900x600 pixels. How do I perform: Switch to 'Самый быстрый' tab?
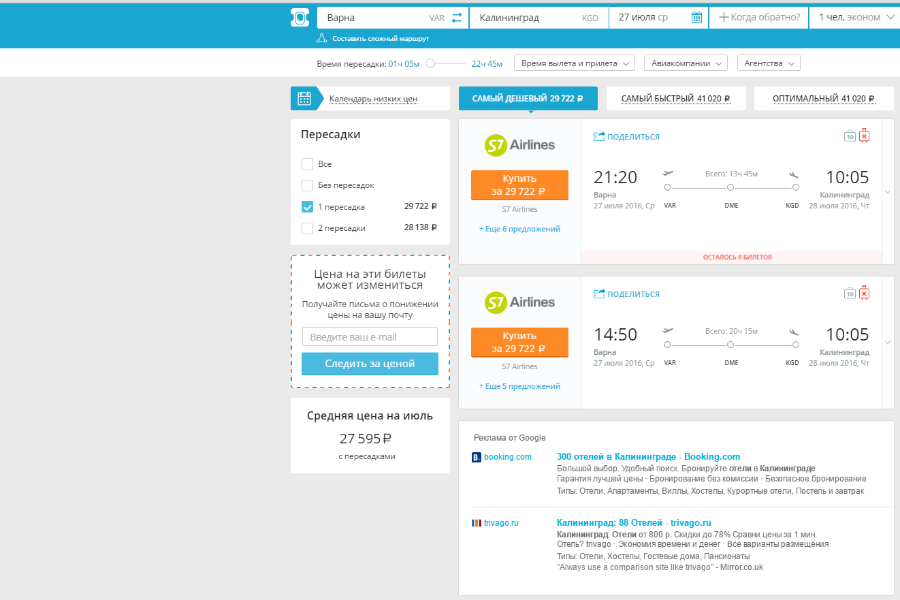coord(675,99)
